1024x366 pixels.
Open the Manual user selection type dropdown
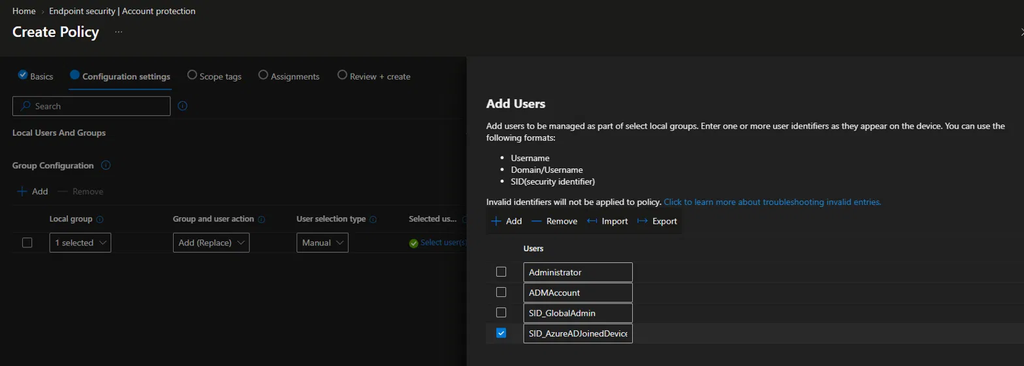coord(323,242)
